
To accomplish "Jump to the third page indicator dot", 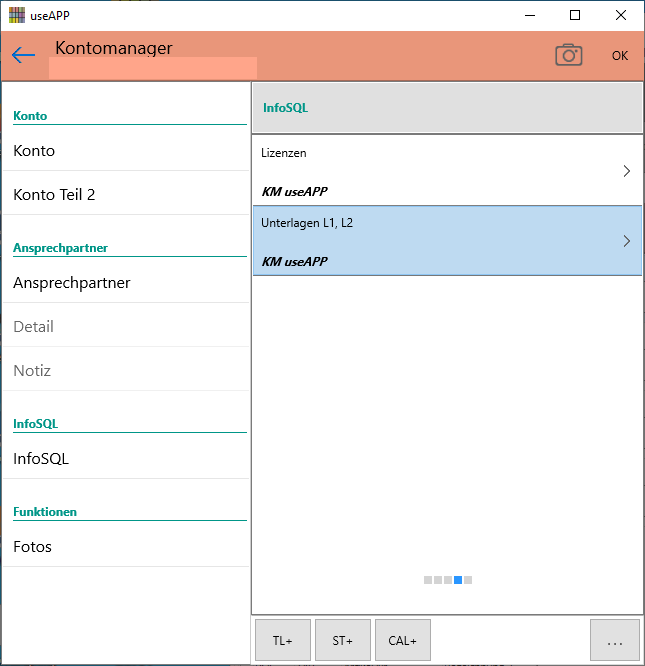I will tap(448, 580).
